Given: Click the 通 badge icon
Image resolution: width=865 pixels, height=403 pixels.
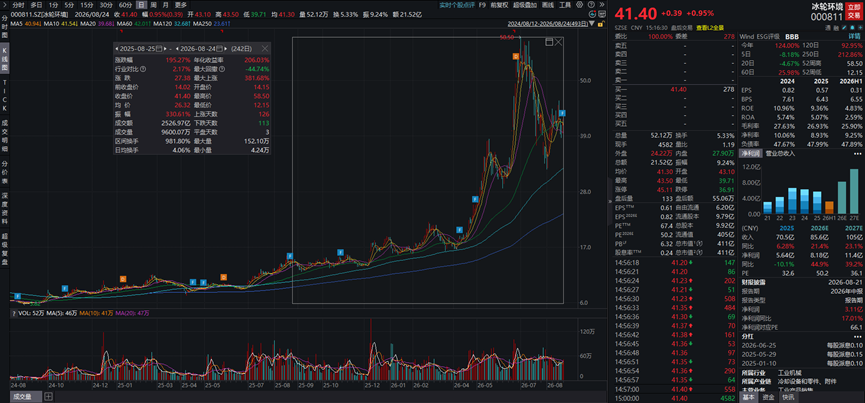Looking at the screenshot, I should point(828,28).
